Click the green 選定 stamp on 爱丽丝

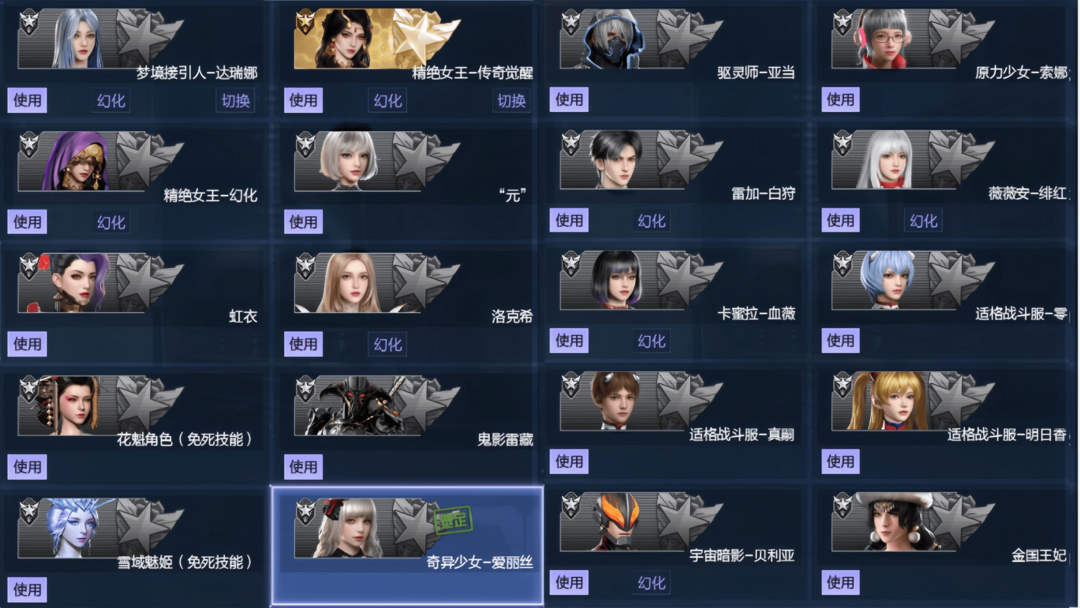point(453,520)
